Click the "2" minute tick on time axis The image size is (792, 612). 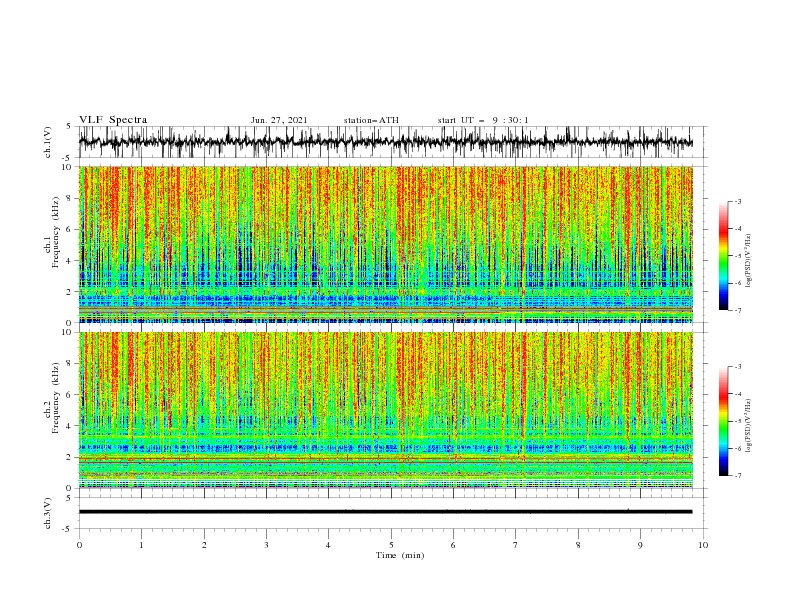204,545
